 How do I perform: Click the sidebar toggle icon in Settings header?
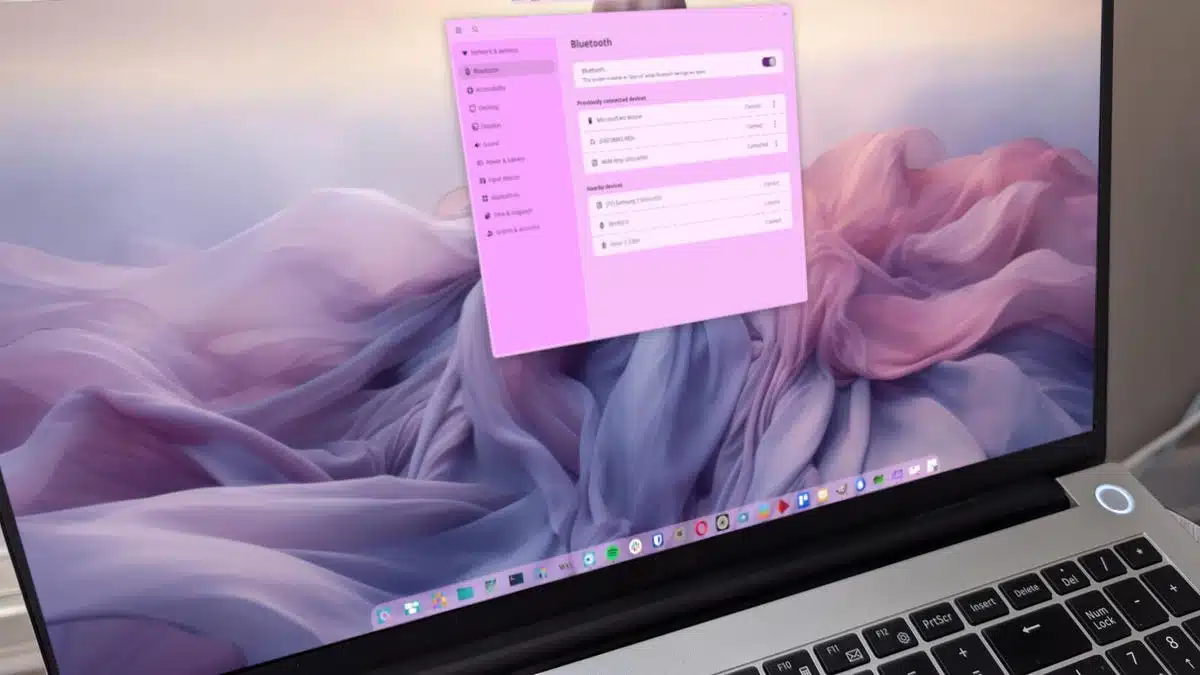point(458,30)
